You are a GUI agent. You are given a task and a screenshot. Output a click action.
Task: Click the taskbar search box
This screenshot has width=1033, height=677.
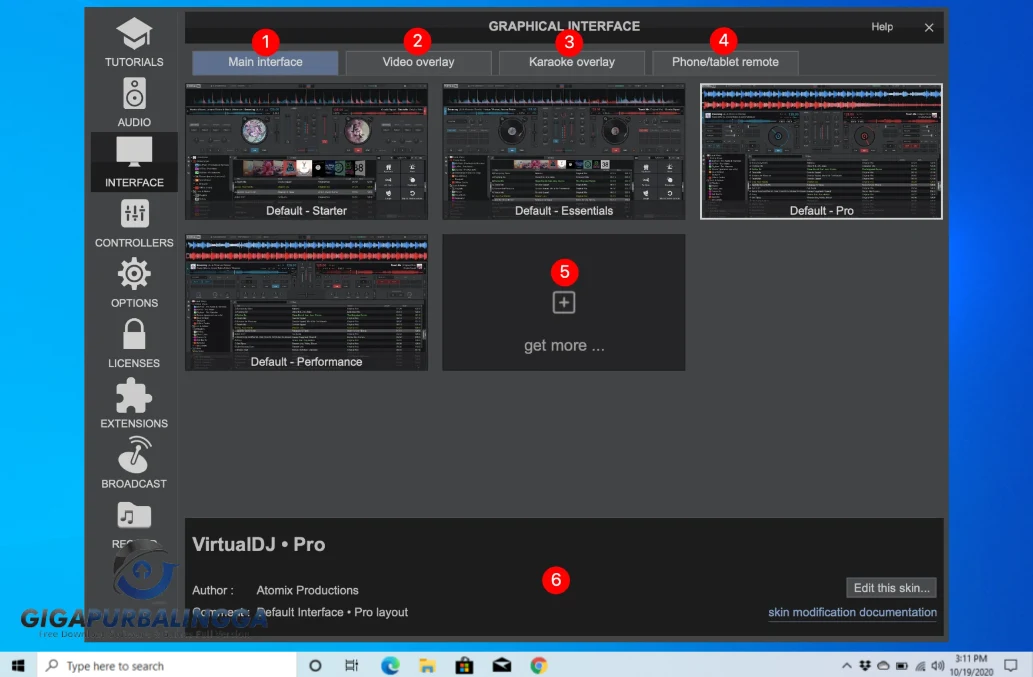click(x=167, y=665)
